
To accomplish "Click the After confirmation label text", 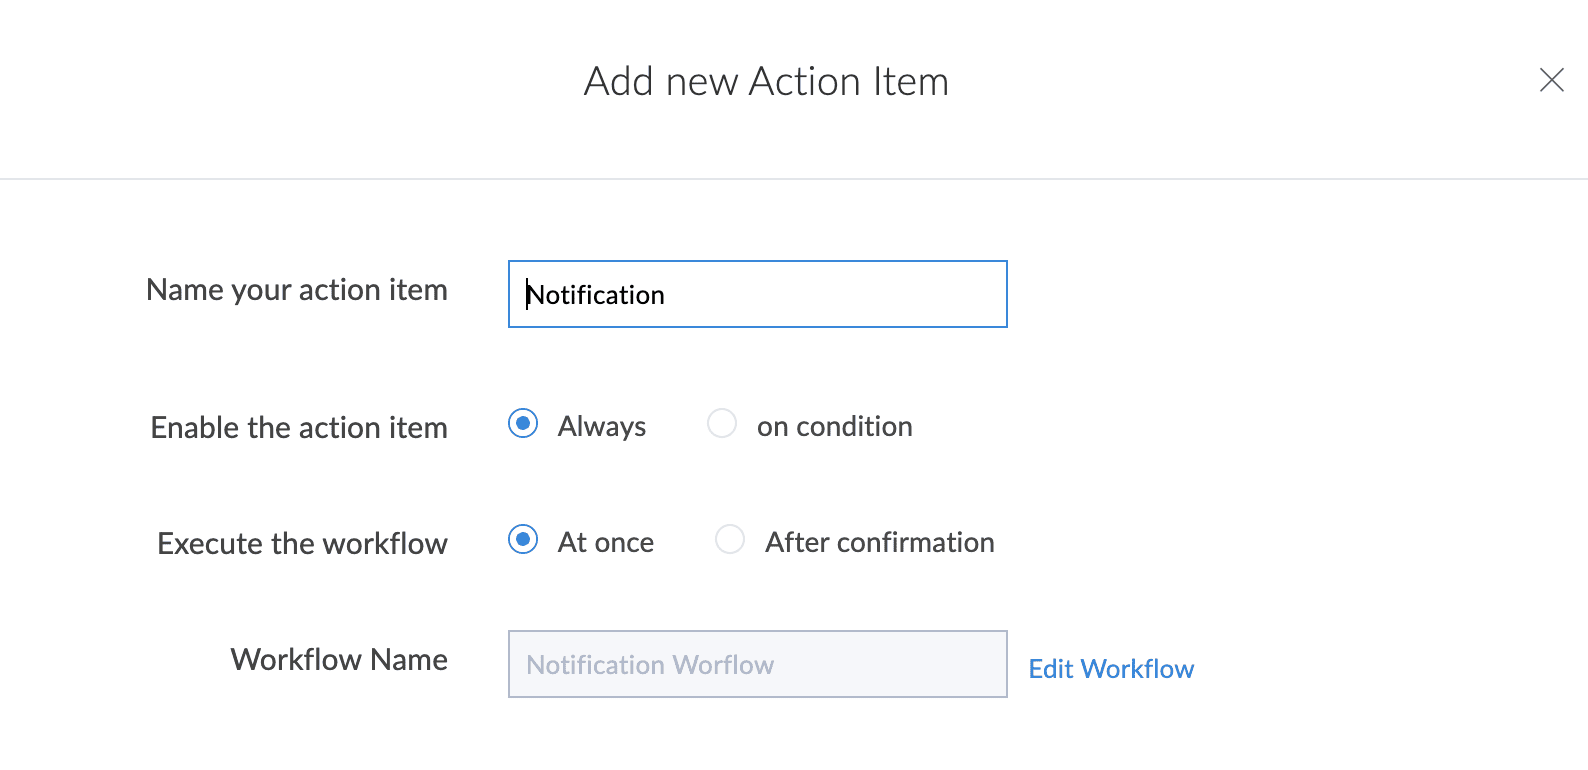I will point(880,543).
